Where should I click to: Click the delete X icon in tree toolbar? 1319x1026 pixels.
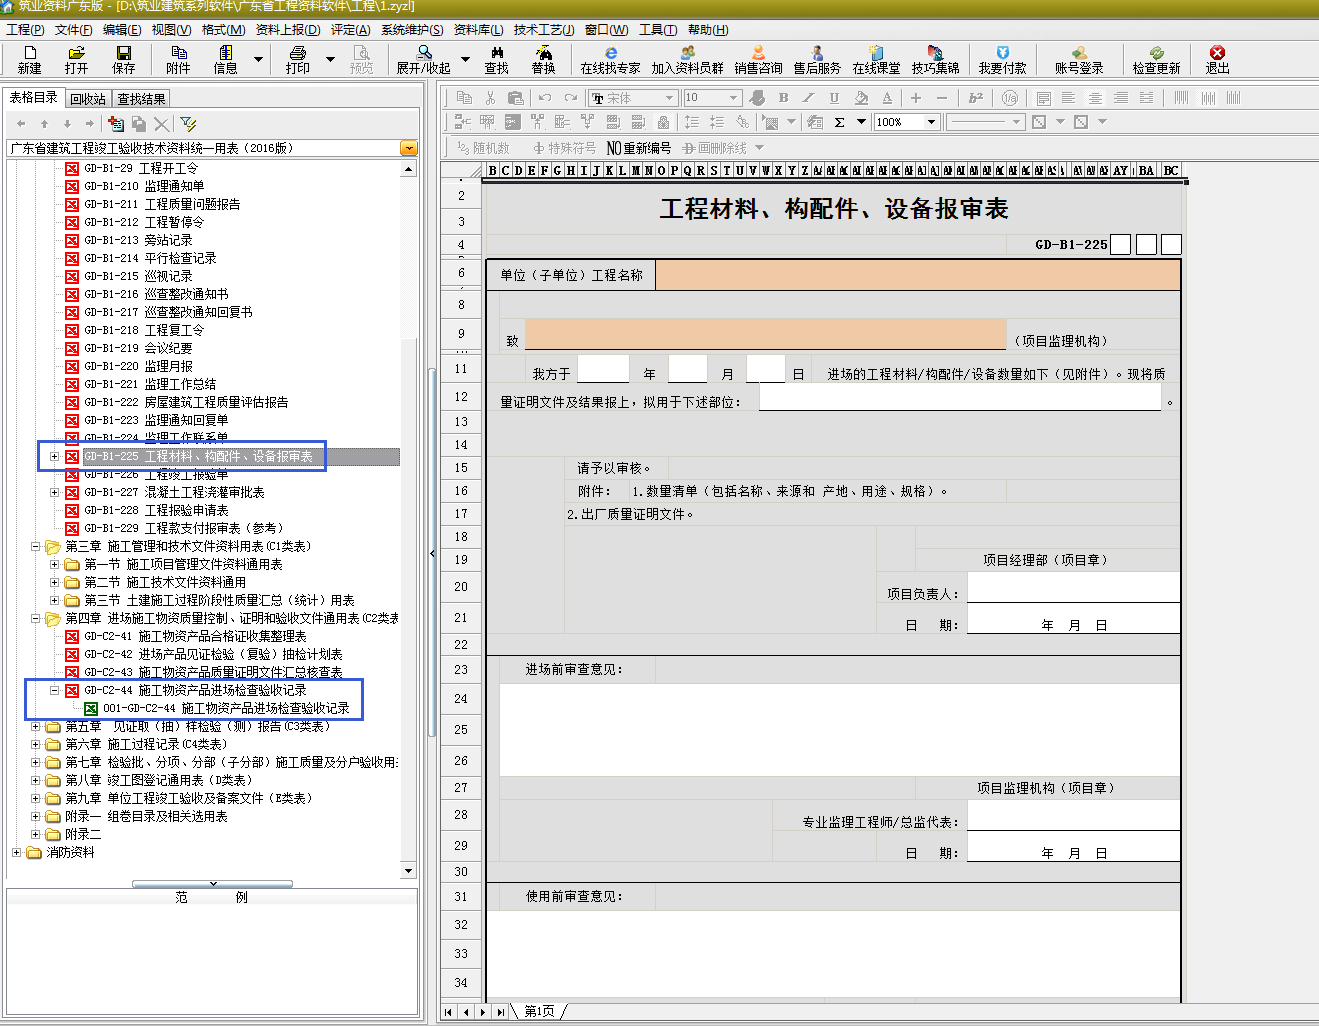tap(161, 123)
